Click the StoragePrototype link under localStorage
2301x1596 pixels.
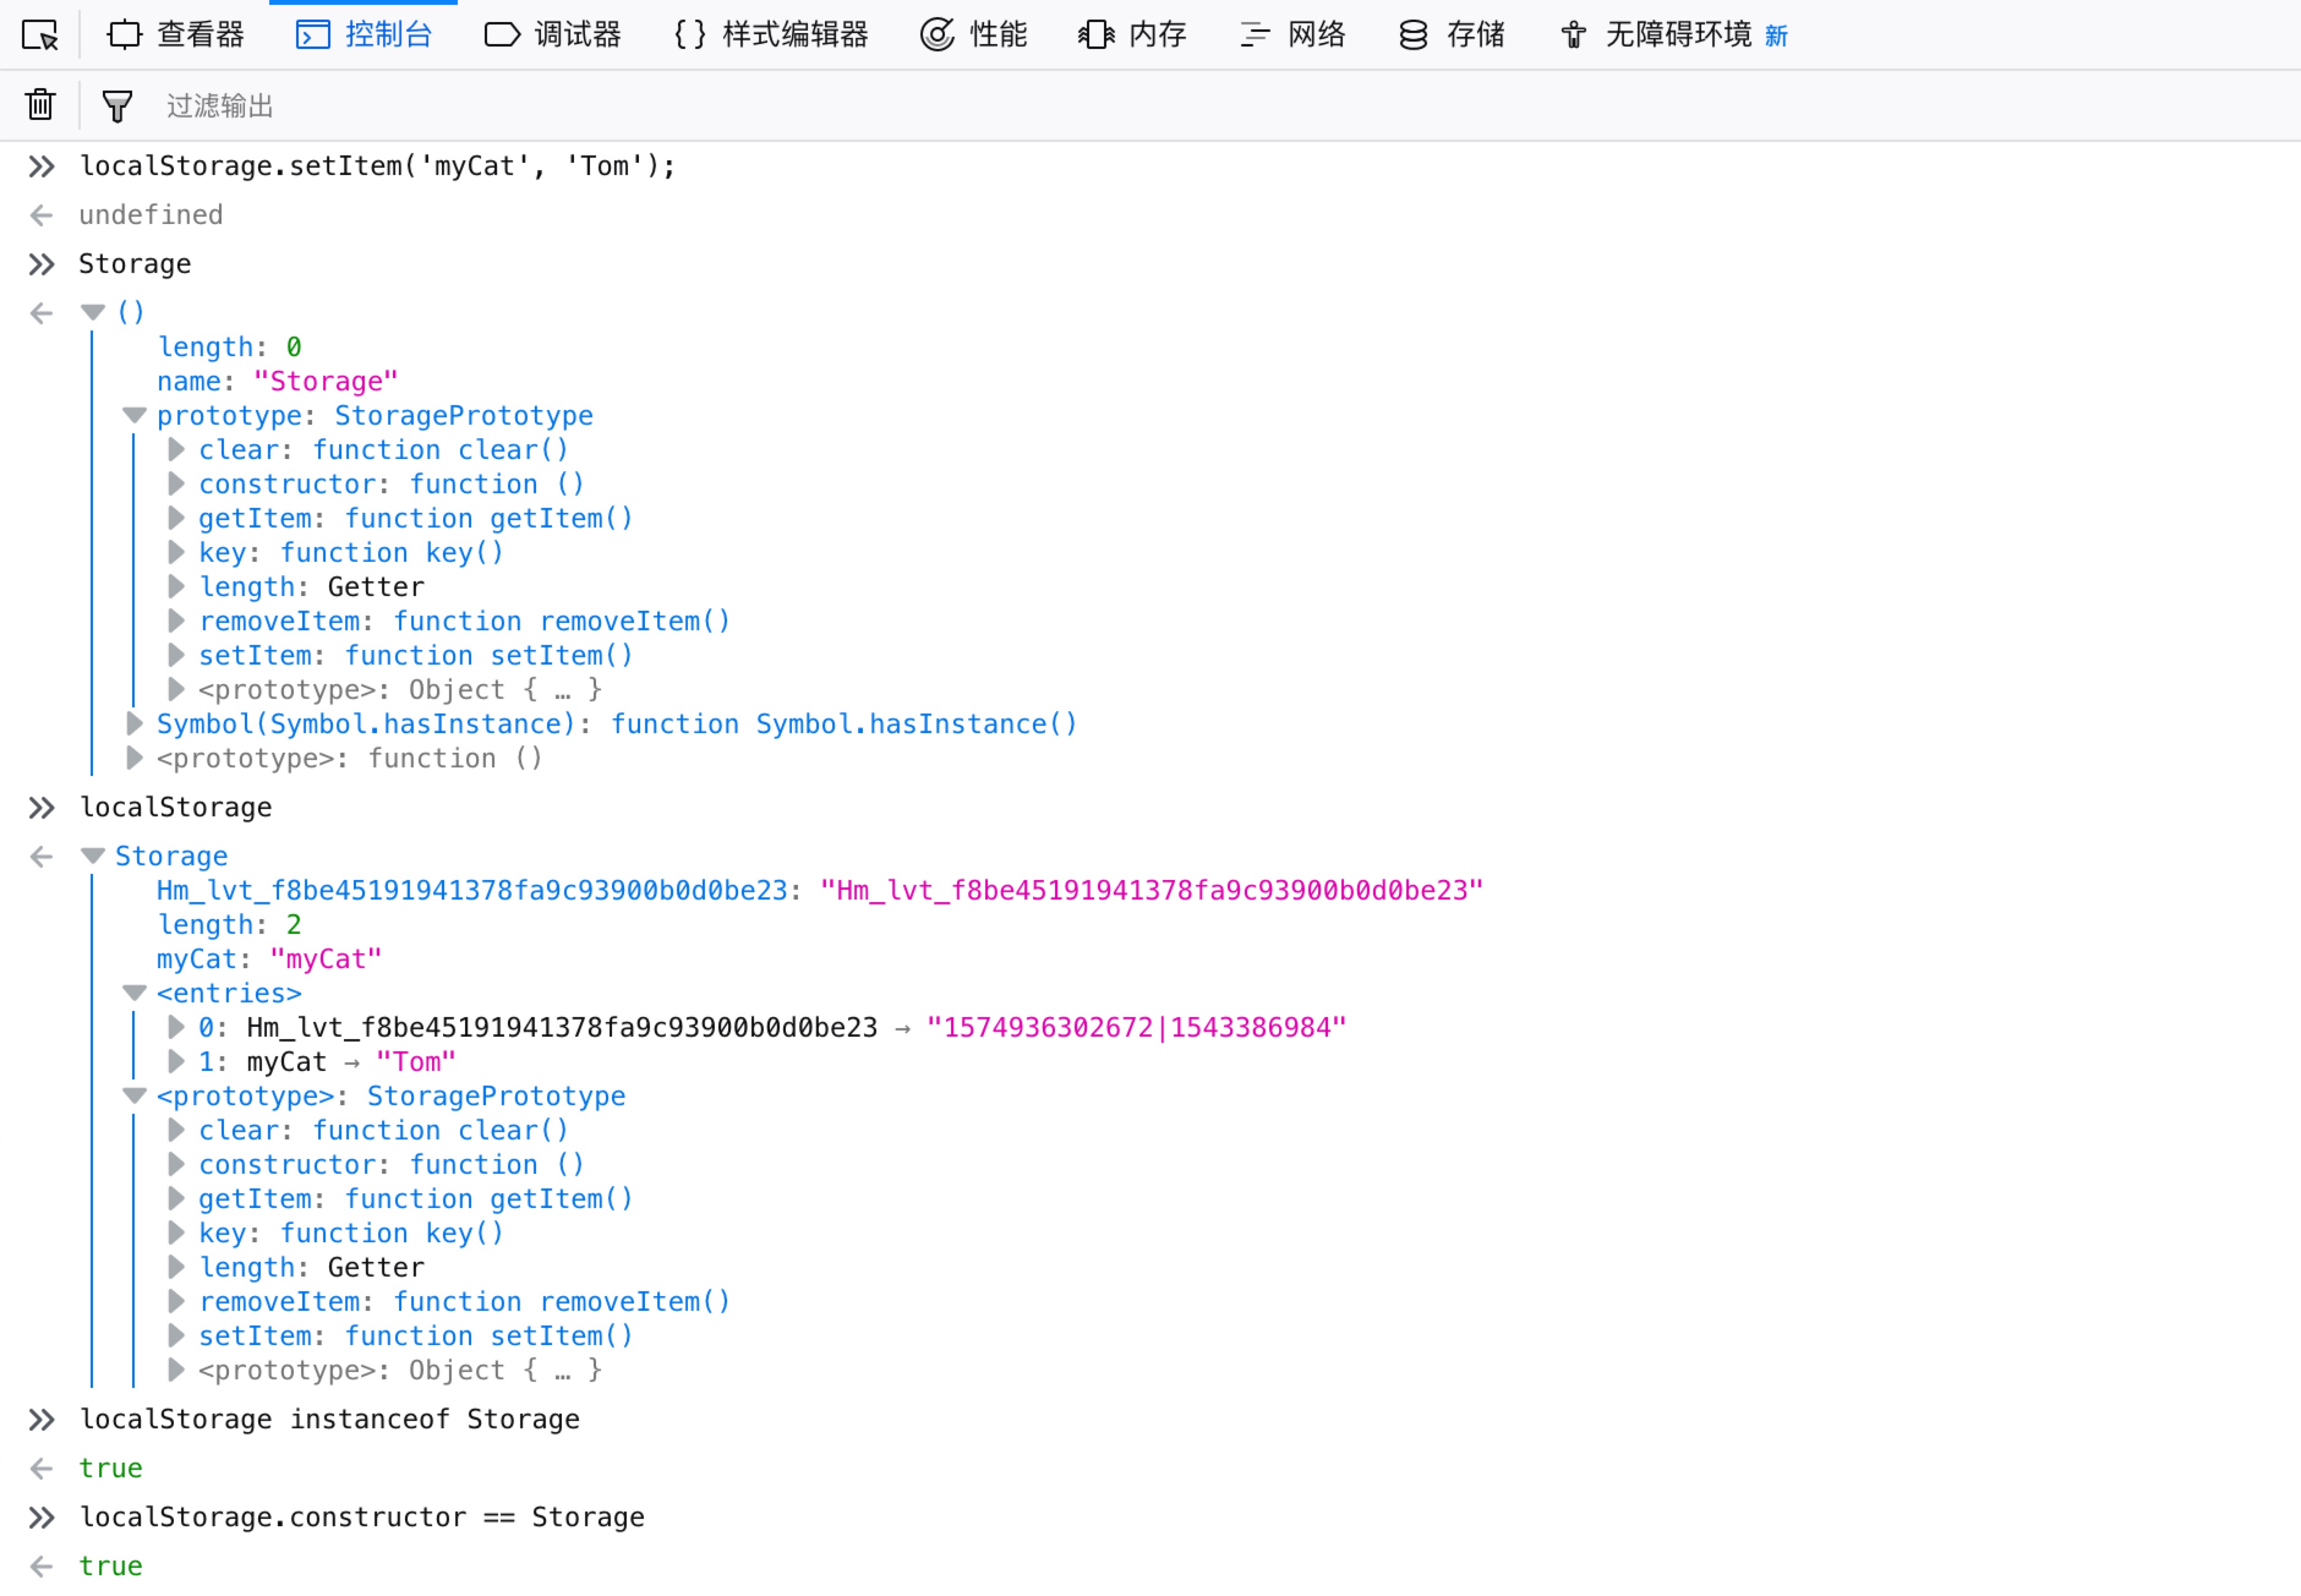(x=496, y=1096)
